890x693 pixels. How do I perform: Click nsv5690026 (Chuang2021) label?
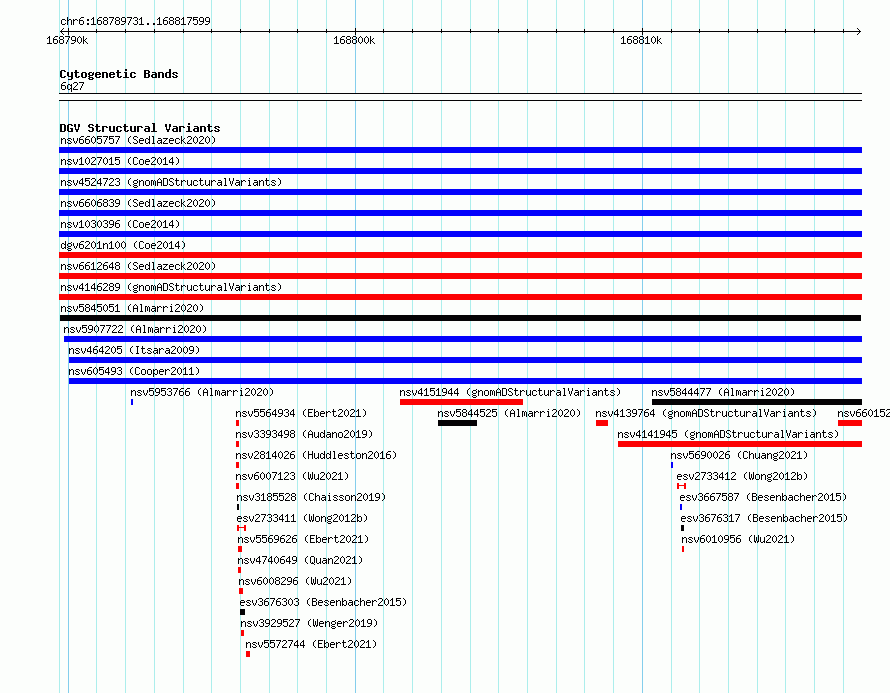pyautogui.click(x=739, y=455)
